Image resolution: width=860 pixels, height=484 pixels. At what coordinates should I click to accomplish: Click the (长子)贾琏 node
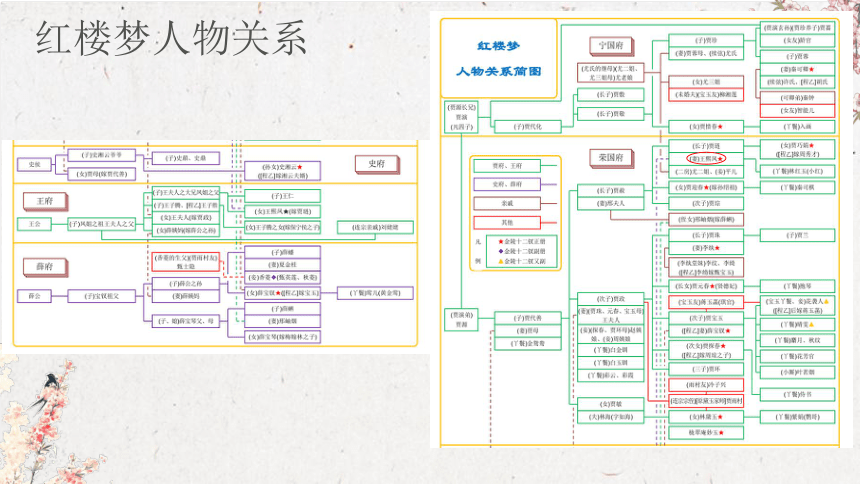click(x=706, y=146)
